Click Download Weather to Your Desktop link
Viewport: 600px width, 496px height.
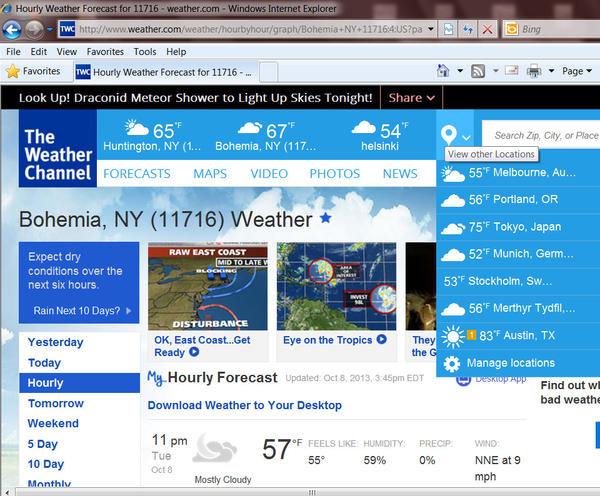[x=245, y=405]
